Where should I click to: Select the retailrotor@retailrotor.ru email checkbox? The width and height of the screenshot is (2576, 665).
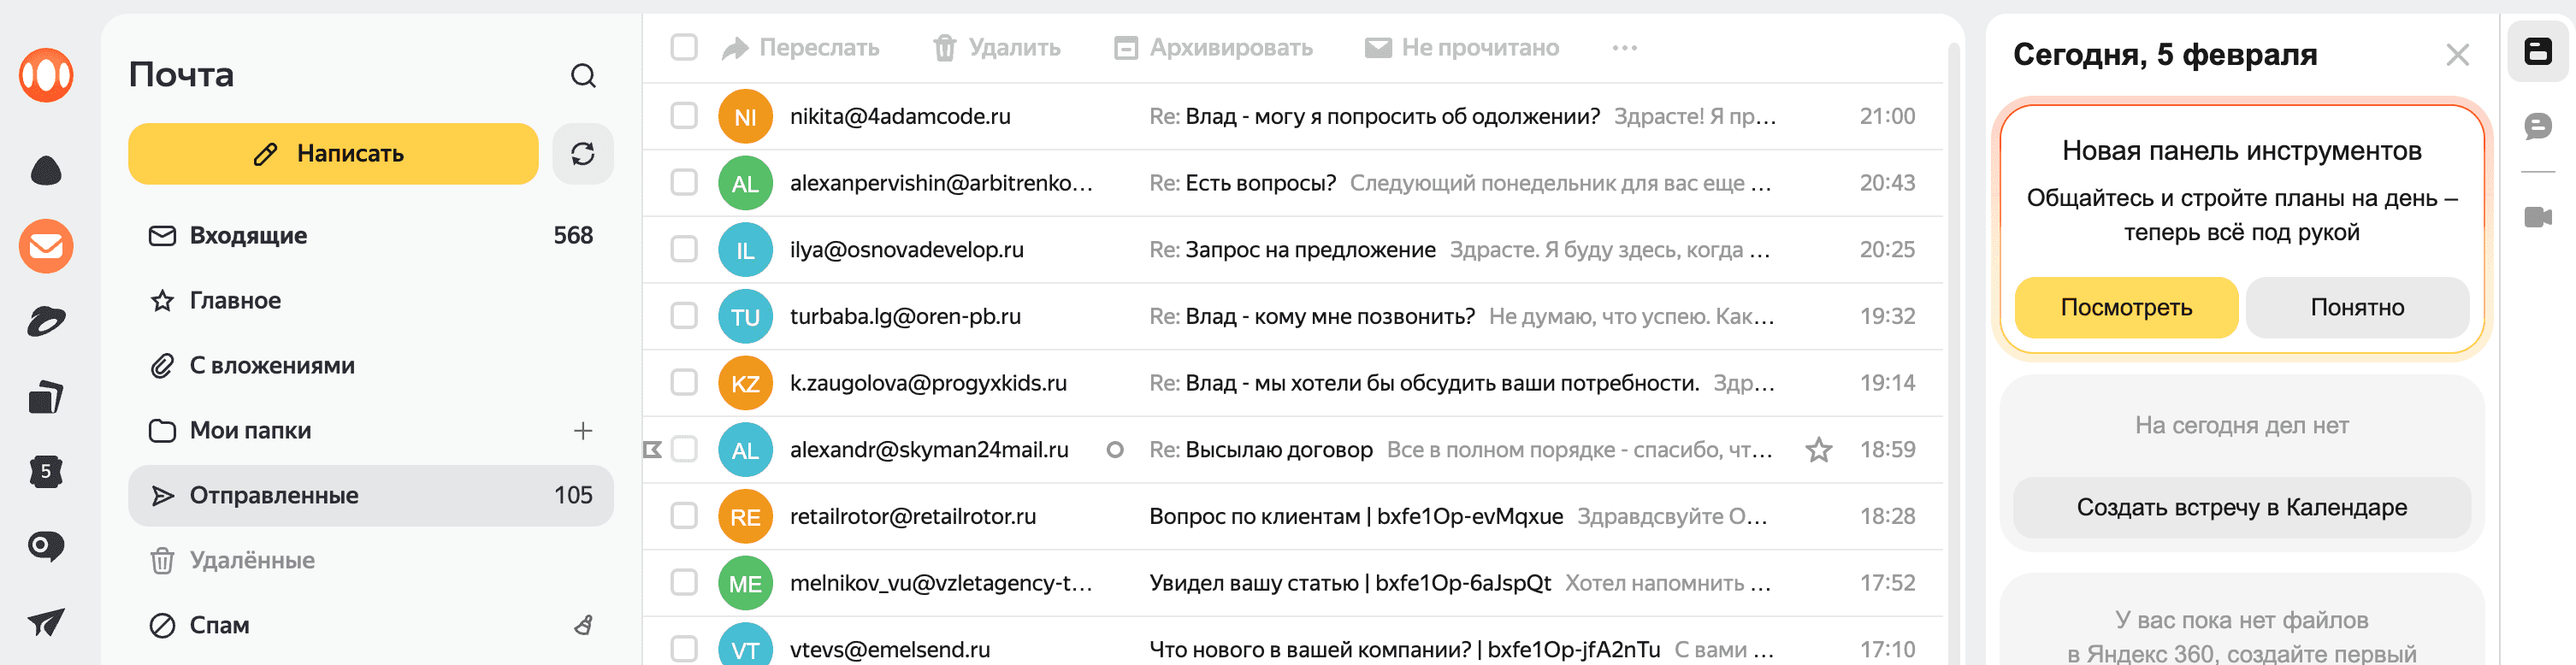coord(684,516)
